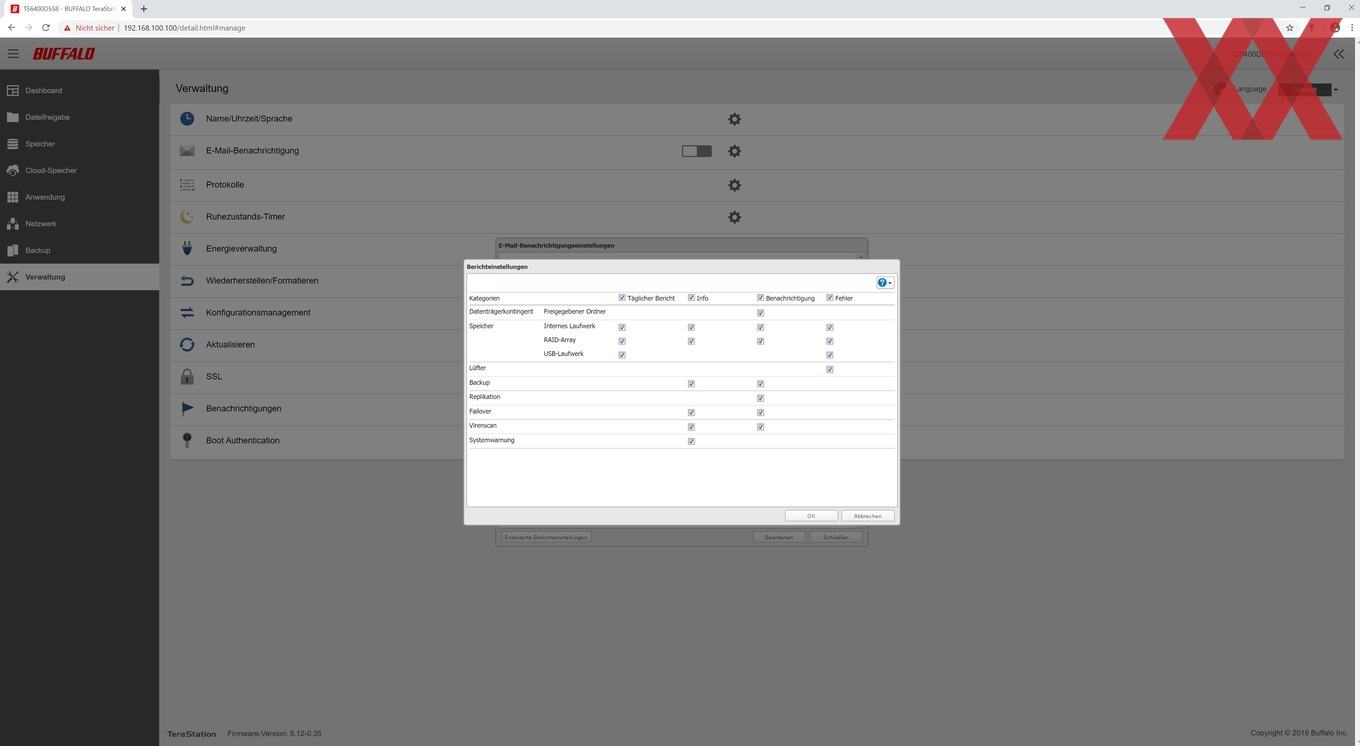
Task: Click the refresh icon for Aktualisieren
Action: pyautogui.click(x=187, y=345)
